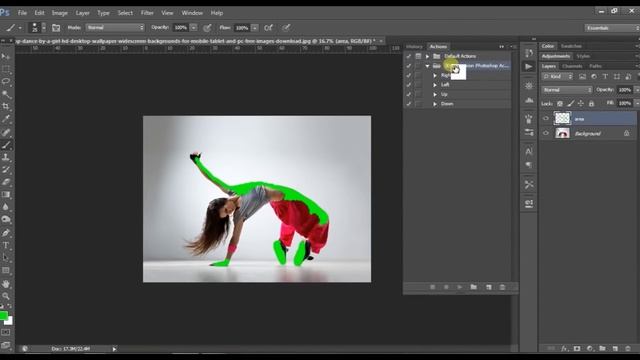Open the File menu
This screenshot has height=360, width=640.
[x=22, y=13]
